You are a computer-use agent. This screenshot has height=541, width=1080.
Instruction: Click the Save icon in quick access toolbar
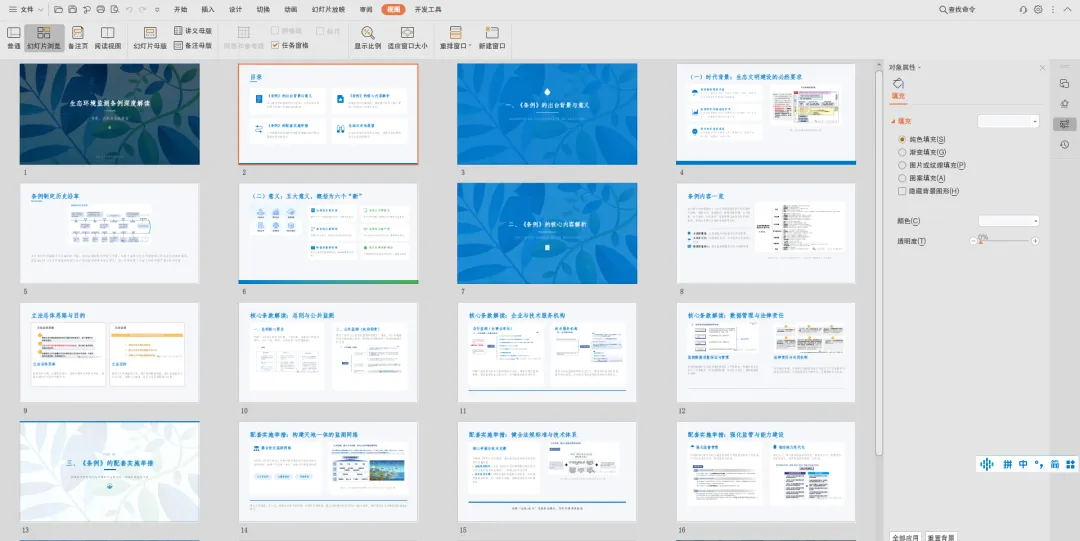(72, 10)
